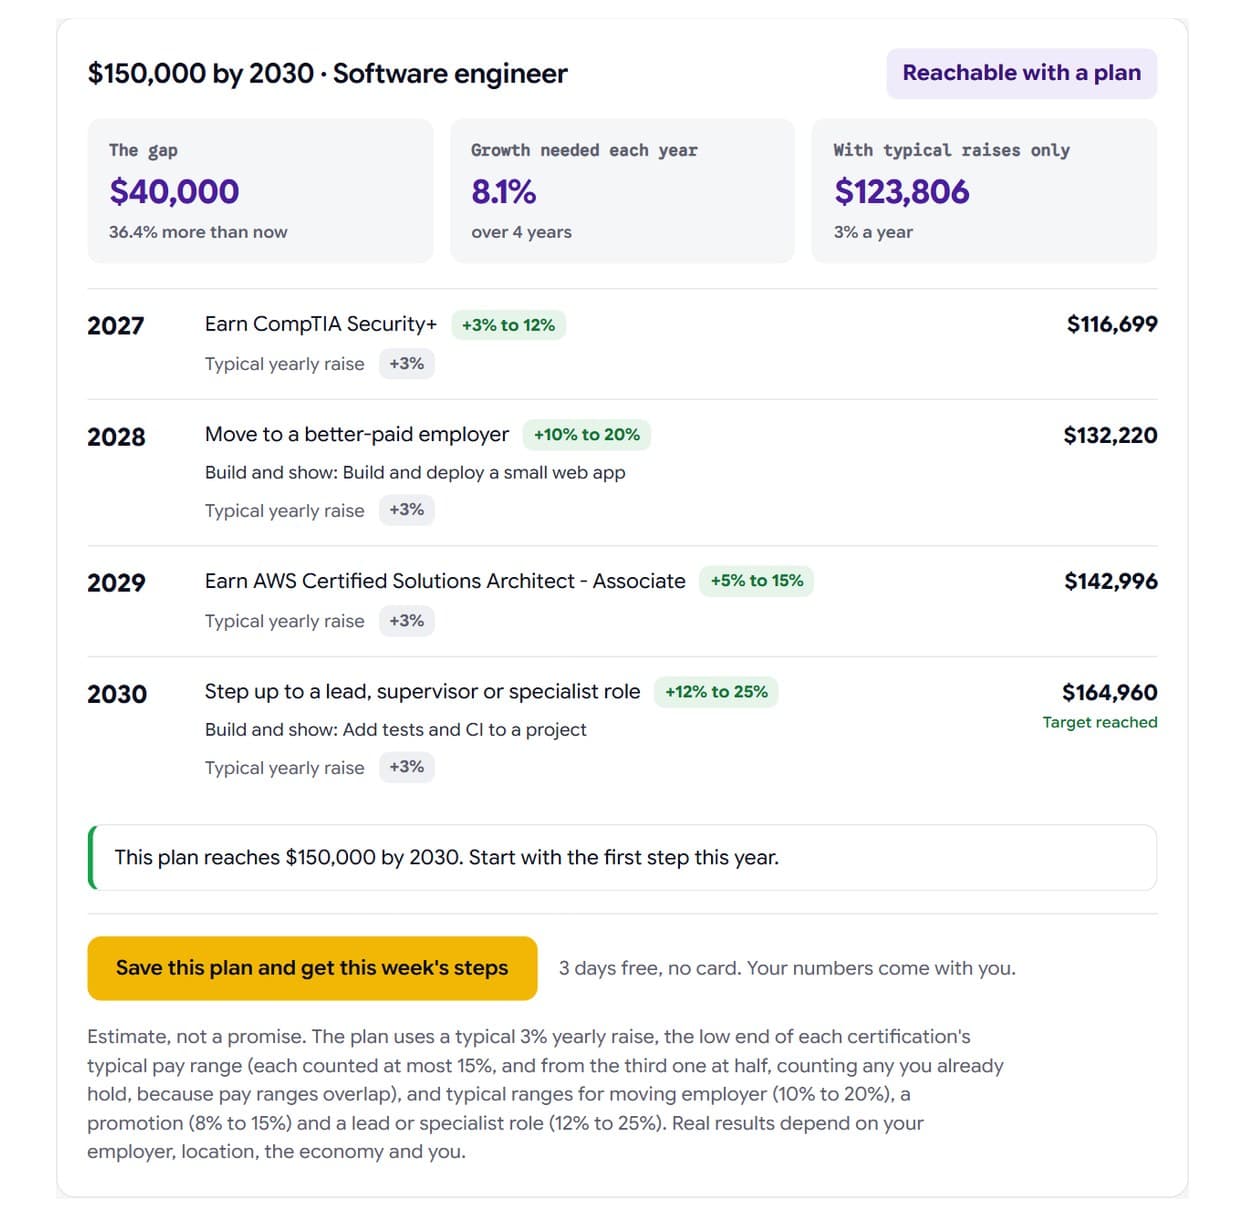Click the $142,996 salary figure
Viewport: 1245px width, 1217px height.
click(x=1111, y=581)
